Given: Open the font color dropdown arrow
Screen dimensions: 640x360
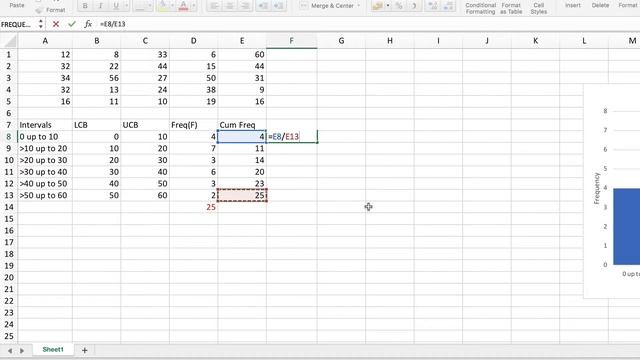Looking at the screenshot, I should [x=193, y=6].
